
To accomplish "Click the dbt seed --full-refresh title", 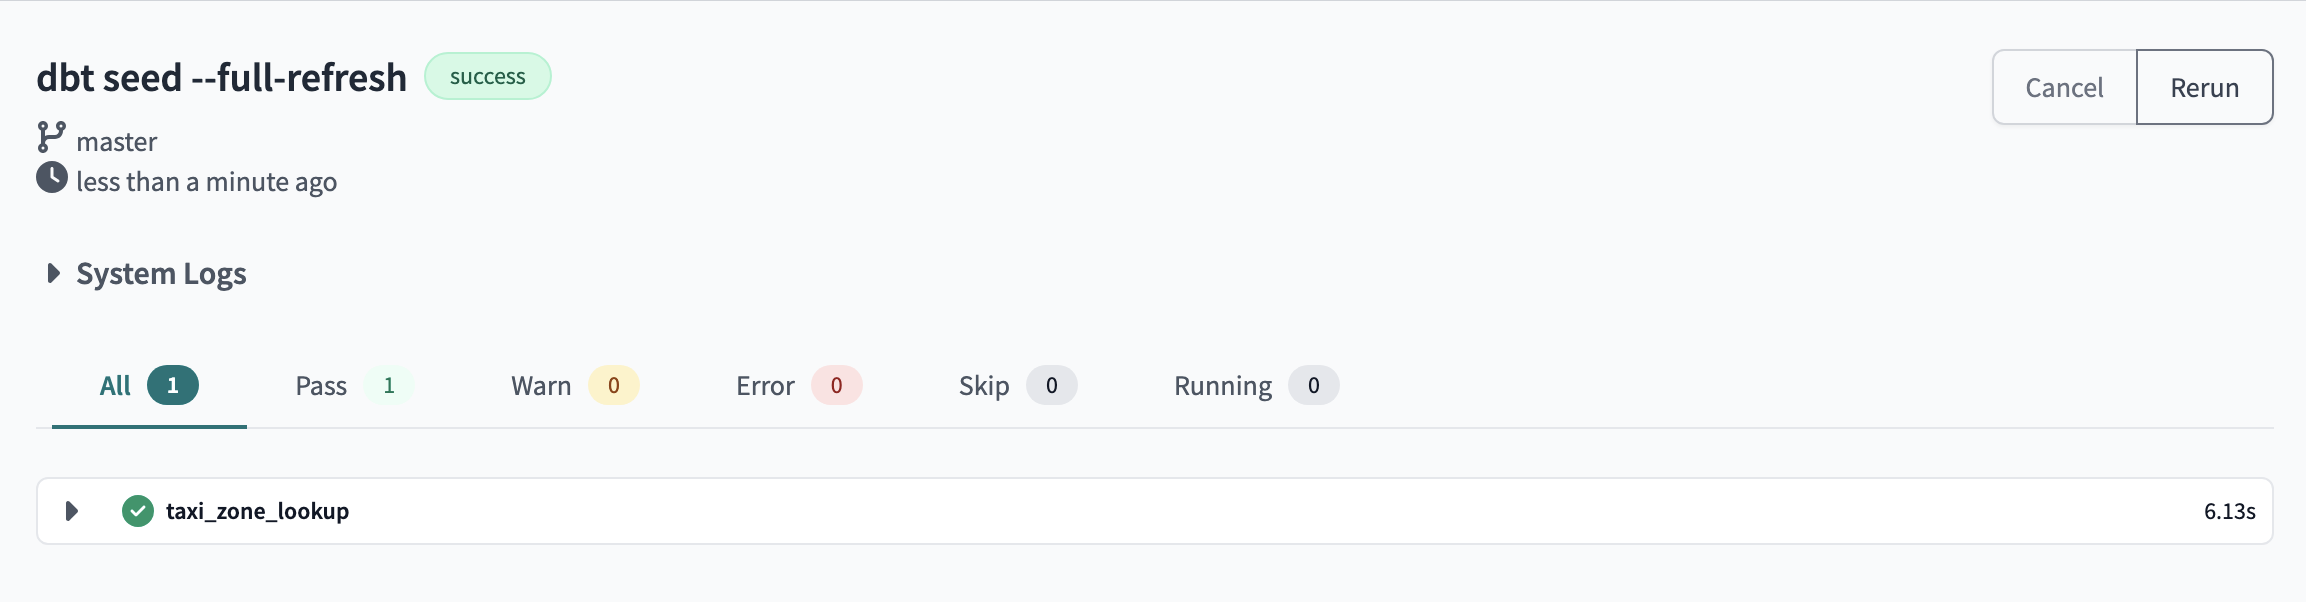I will point(222,77).
